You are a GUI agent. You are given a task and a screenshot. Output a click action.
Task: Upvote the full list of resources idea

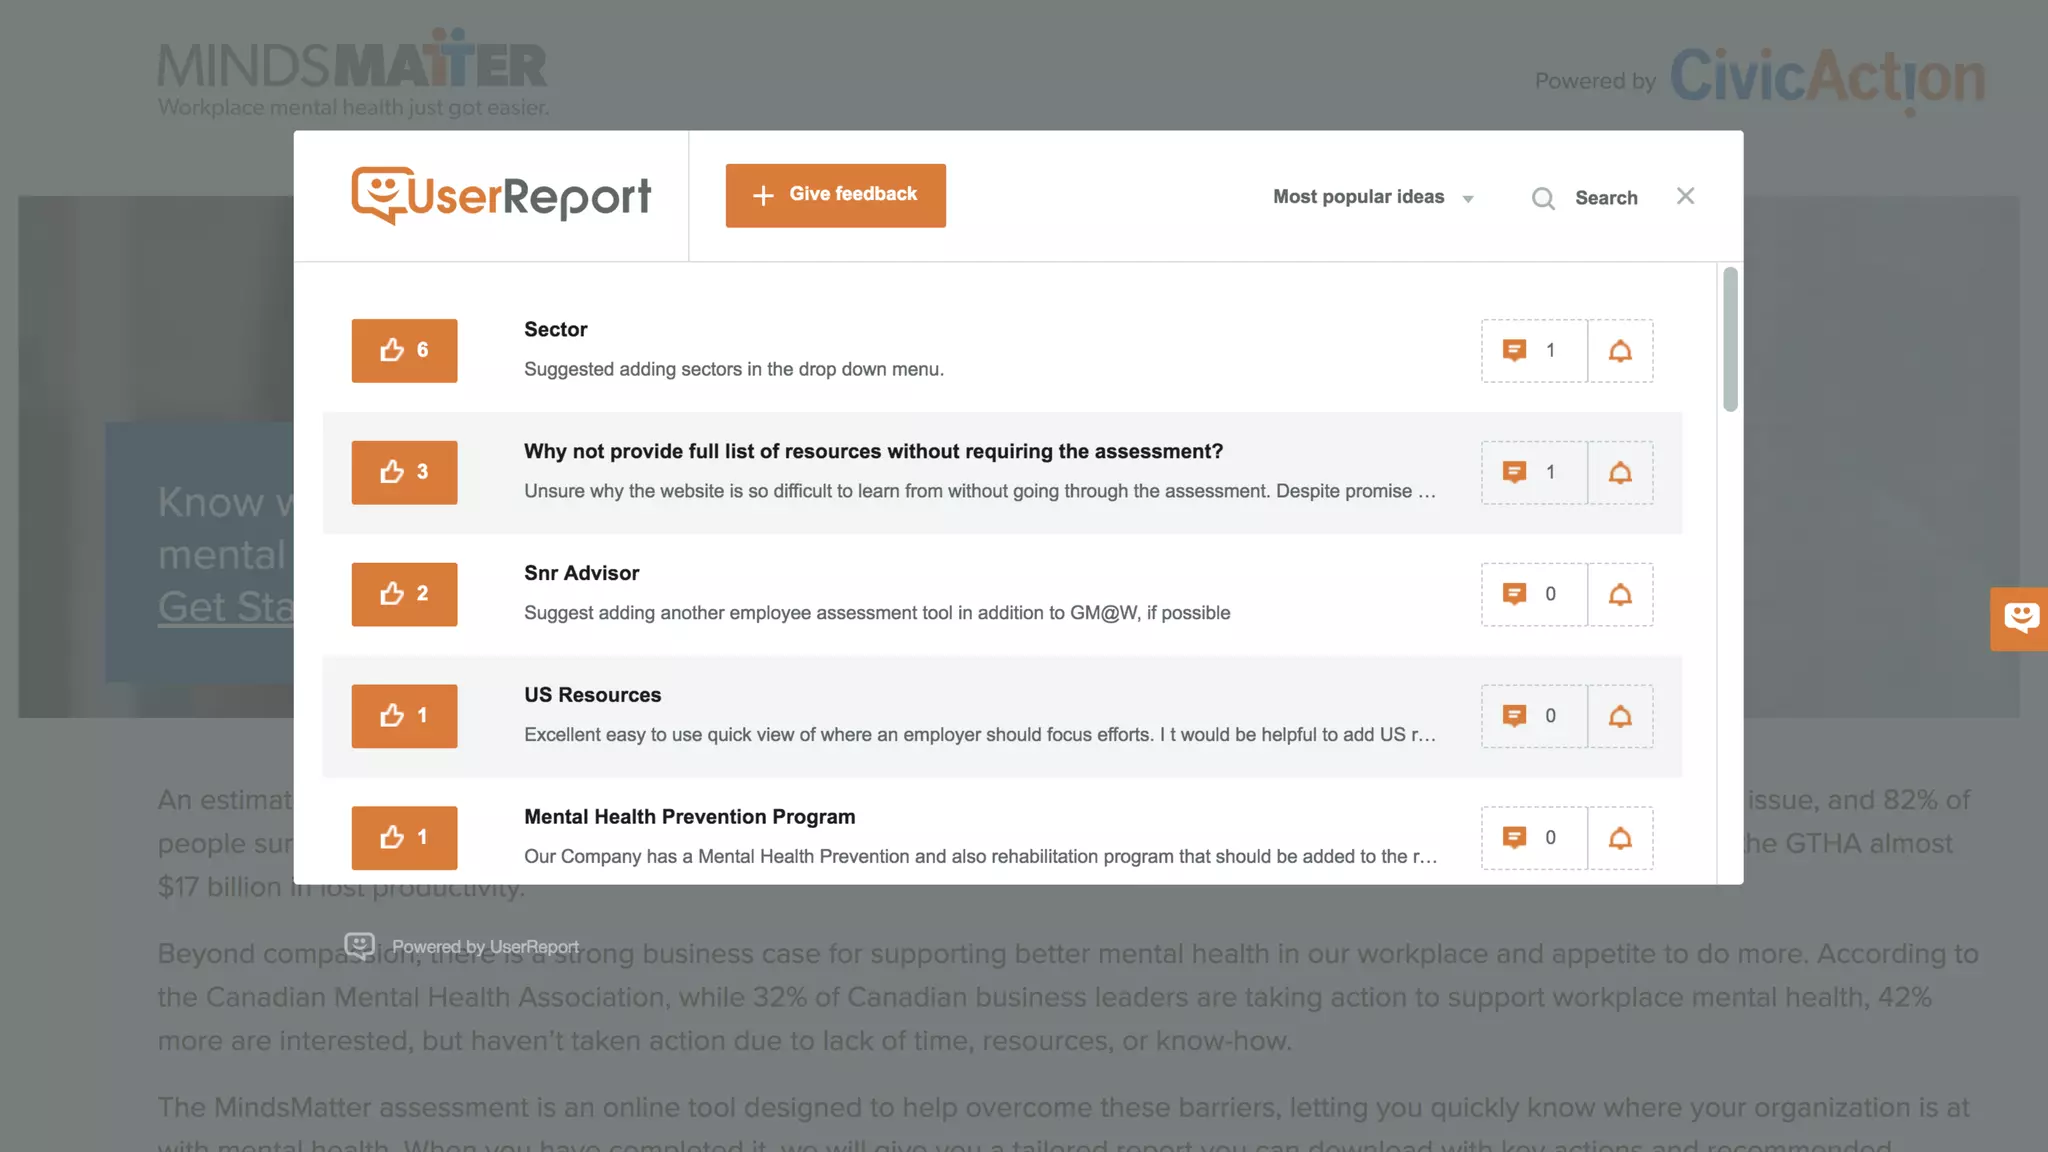pyautogui.click(x=404, y=472)
